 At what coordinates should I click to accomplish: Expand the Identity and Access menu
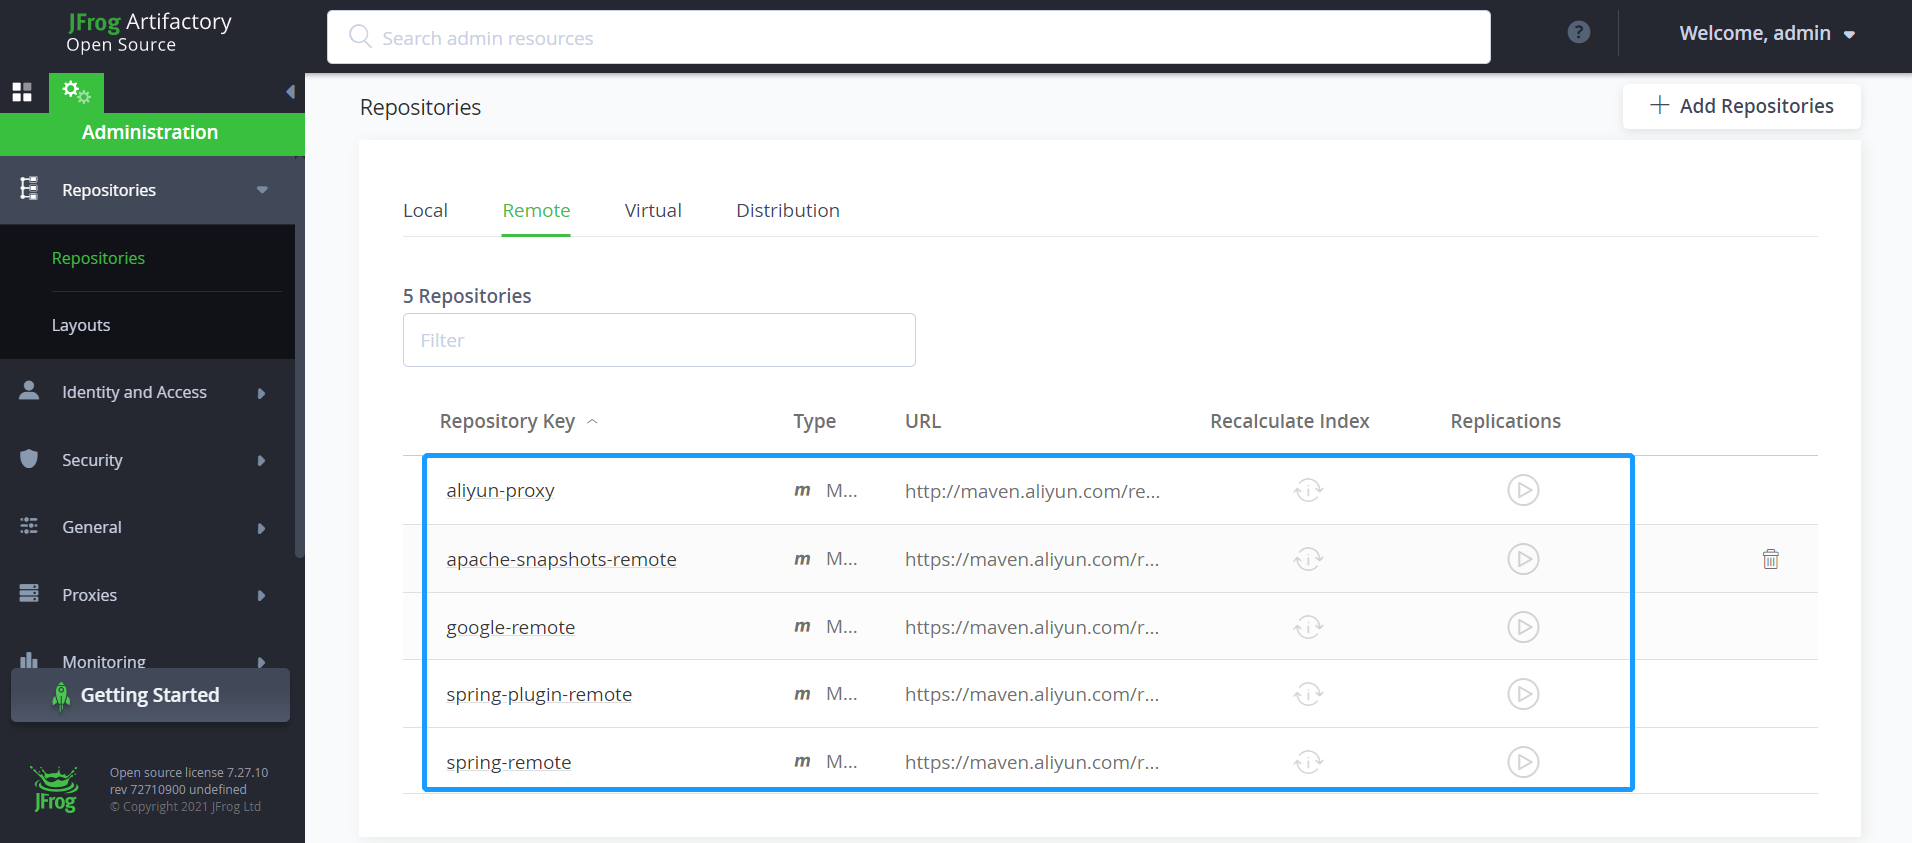261,393
